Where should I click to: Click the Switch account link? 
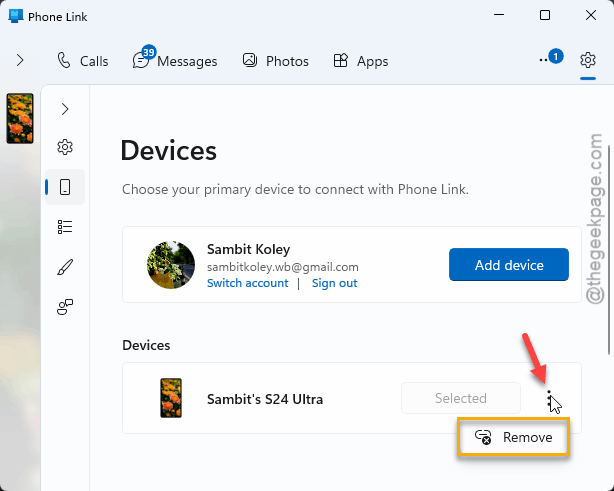247,283
